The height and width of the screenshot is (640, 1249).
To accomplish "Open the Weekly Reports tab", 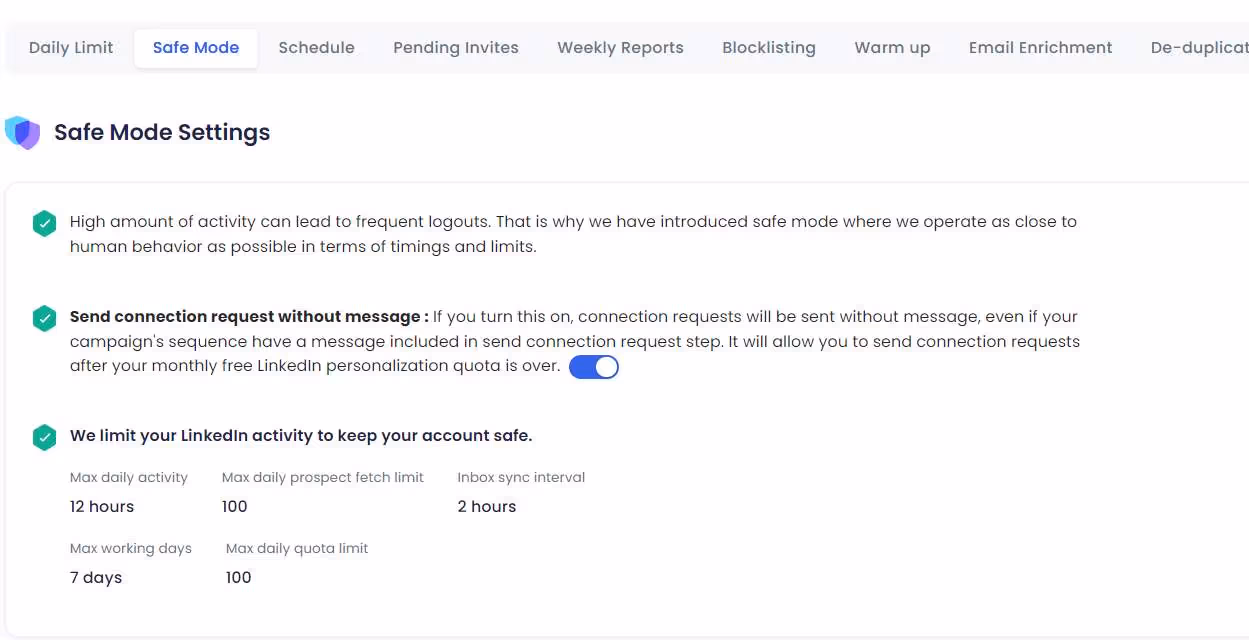I will 620,47.
